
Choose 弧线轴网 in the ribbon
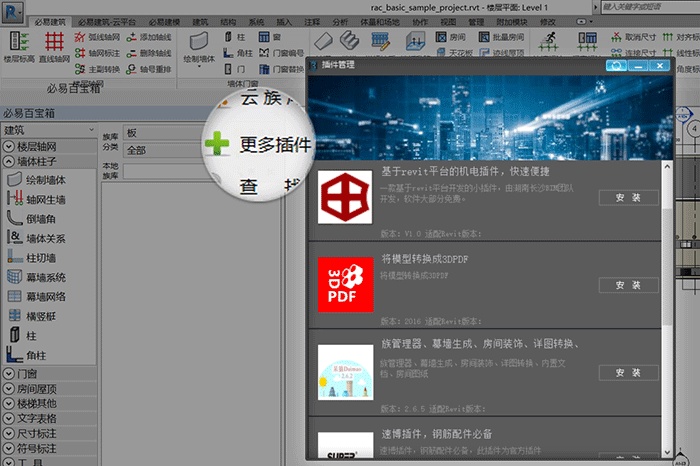[x=98, y=37]
